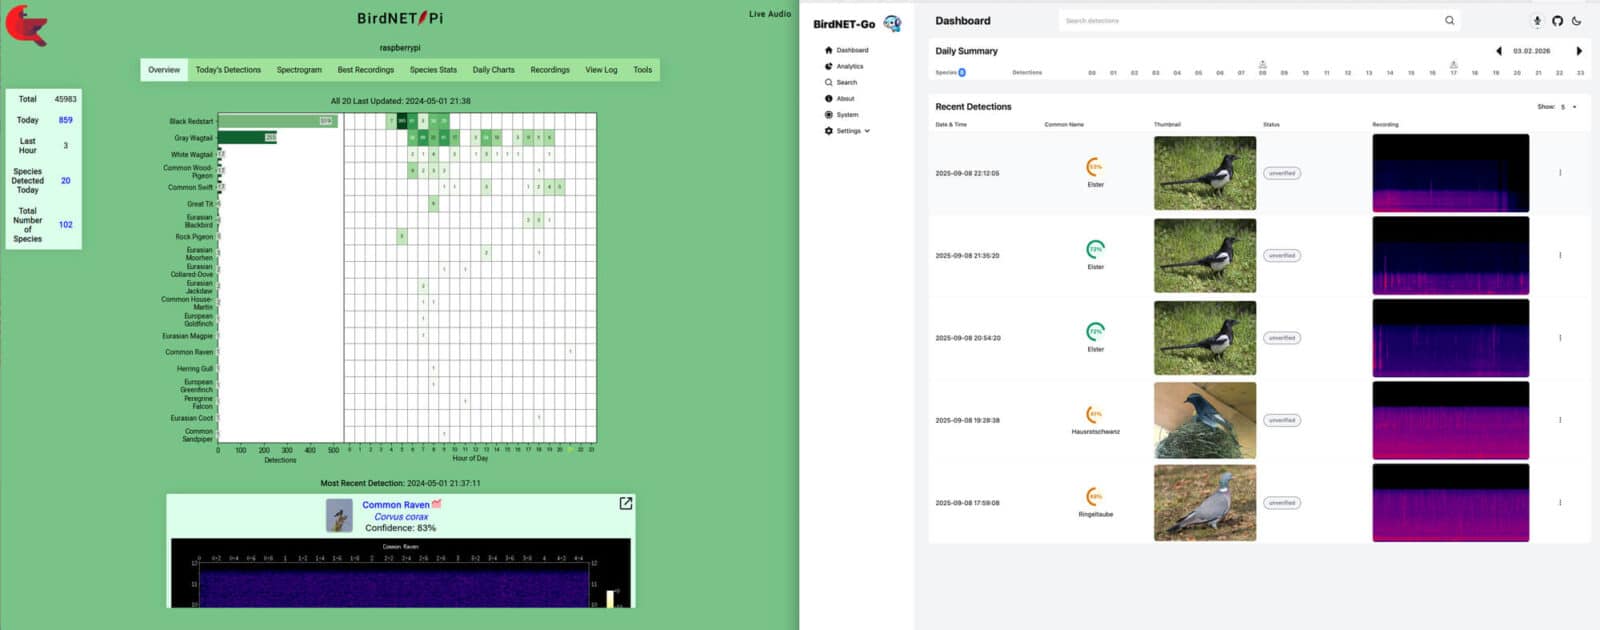Open the GitHub icon link
This screenshot has height=630, width=1600.
pyautogui.click(x=1557, y=21)
